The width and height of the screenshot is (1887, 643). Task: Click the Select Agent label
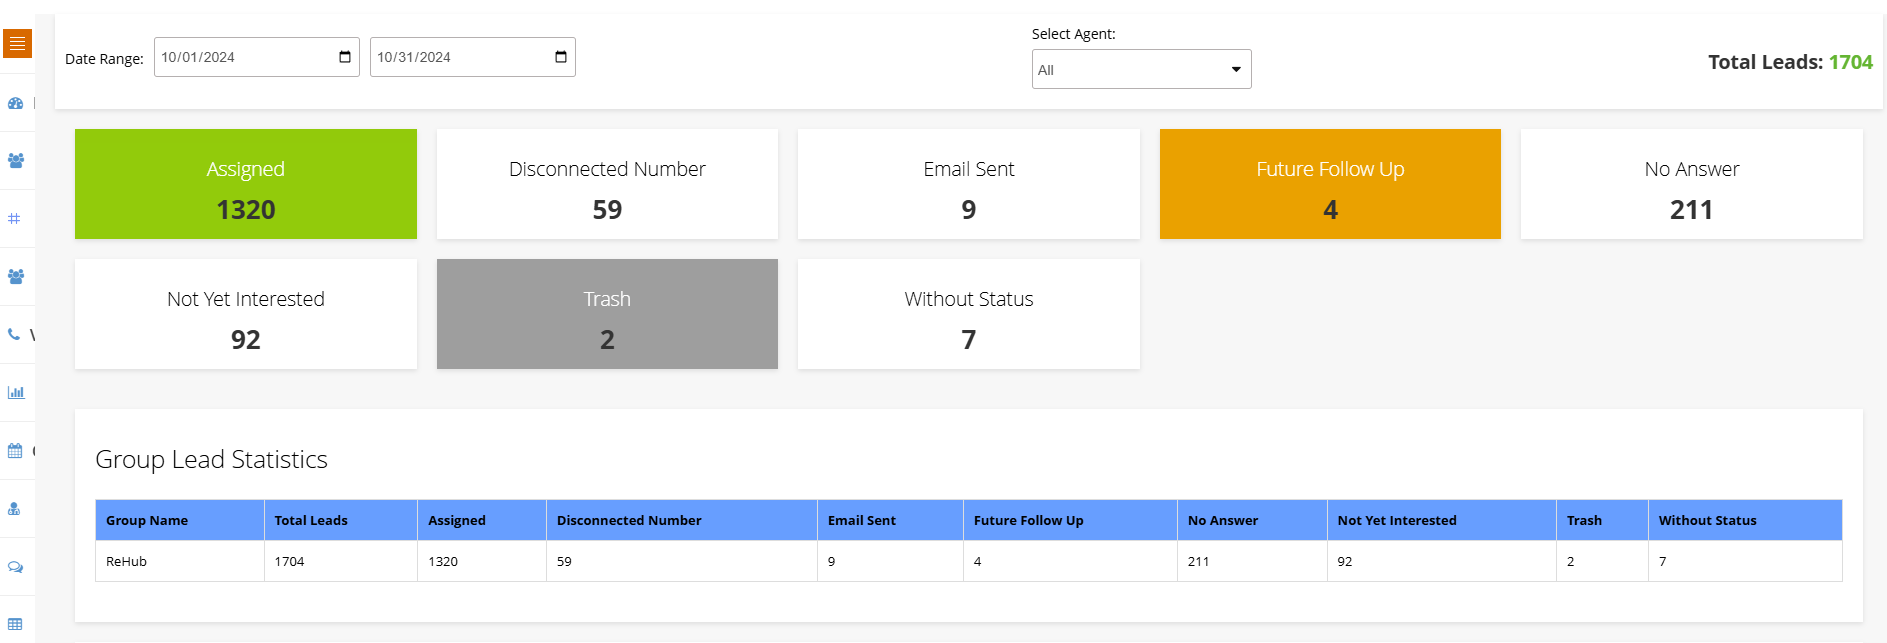(1074, 34)
